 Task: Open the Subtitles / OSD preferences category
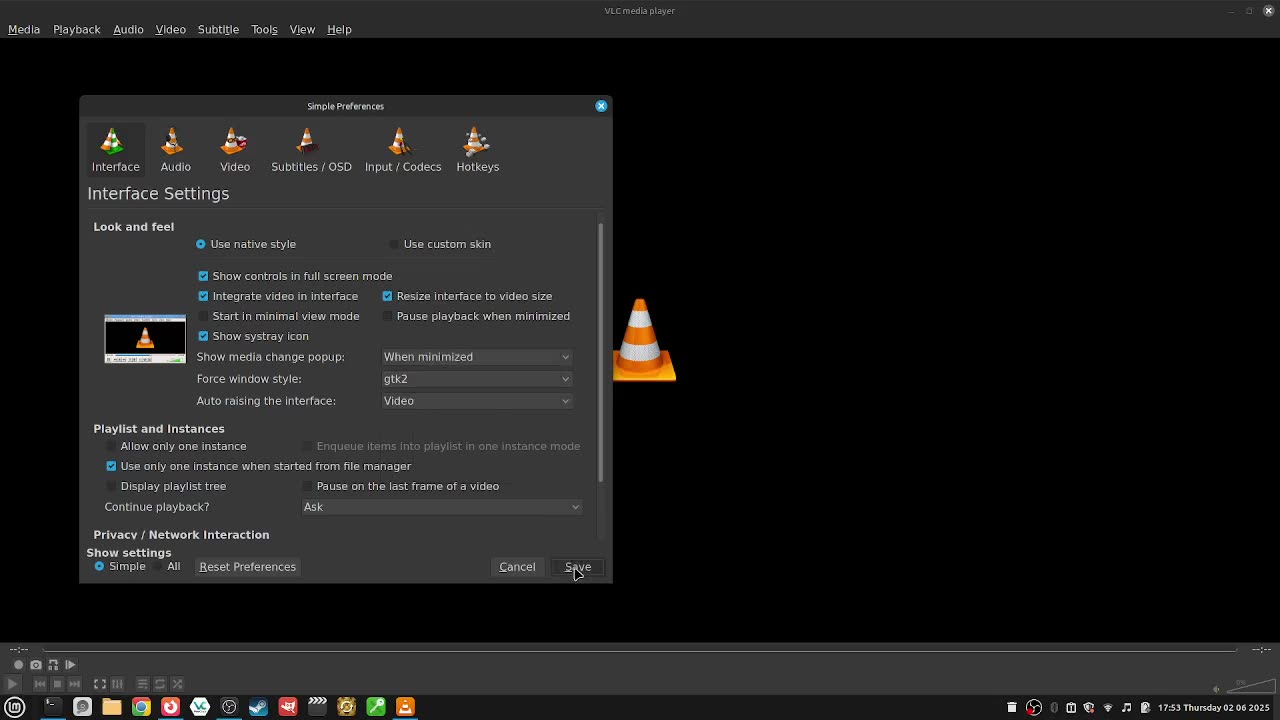click(311, 150)
